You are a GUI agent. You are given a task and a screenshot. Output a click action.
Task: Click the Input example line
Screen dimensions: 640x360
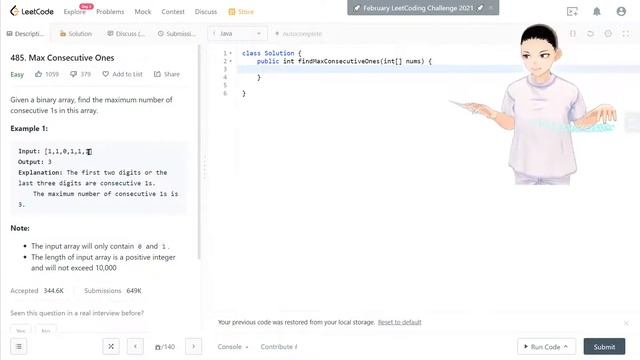pyautogui.click(x=55, y=151)
